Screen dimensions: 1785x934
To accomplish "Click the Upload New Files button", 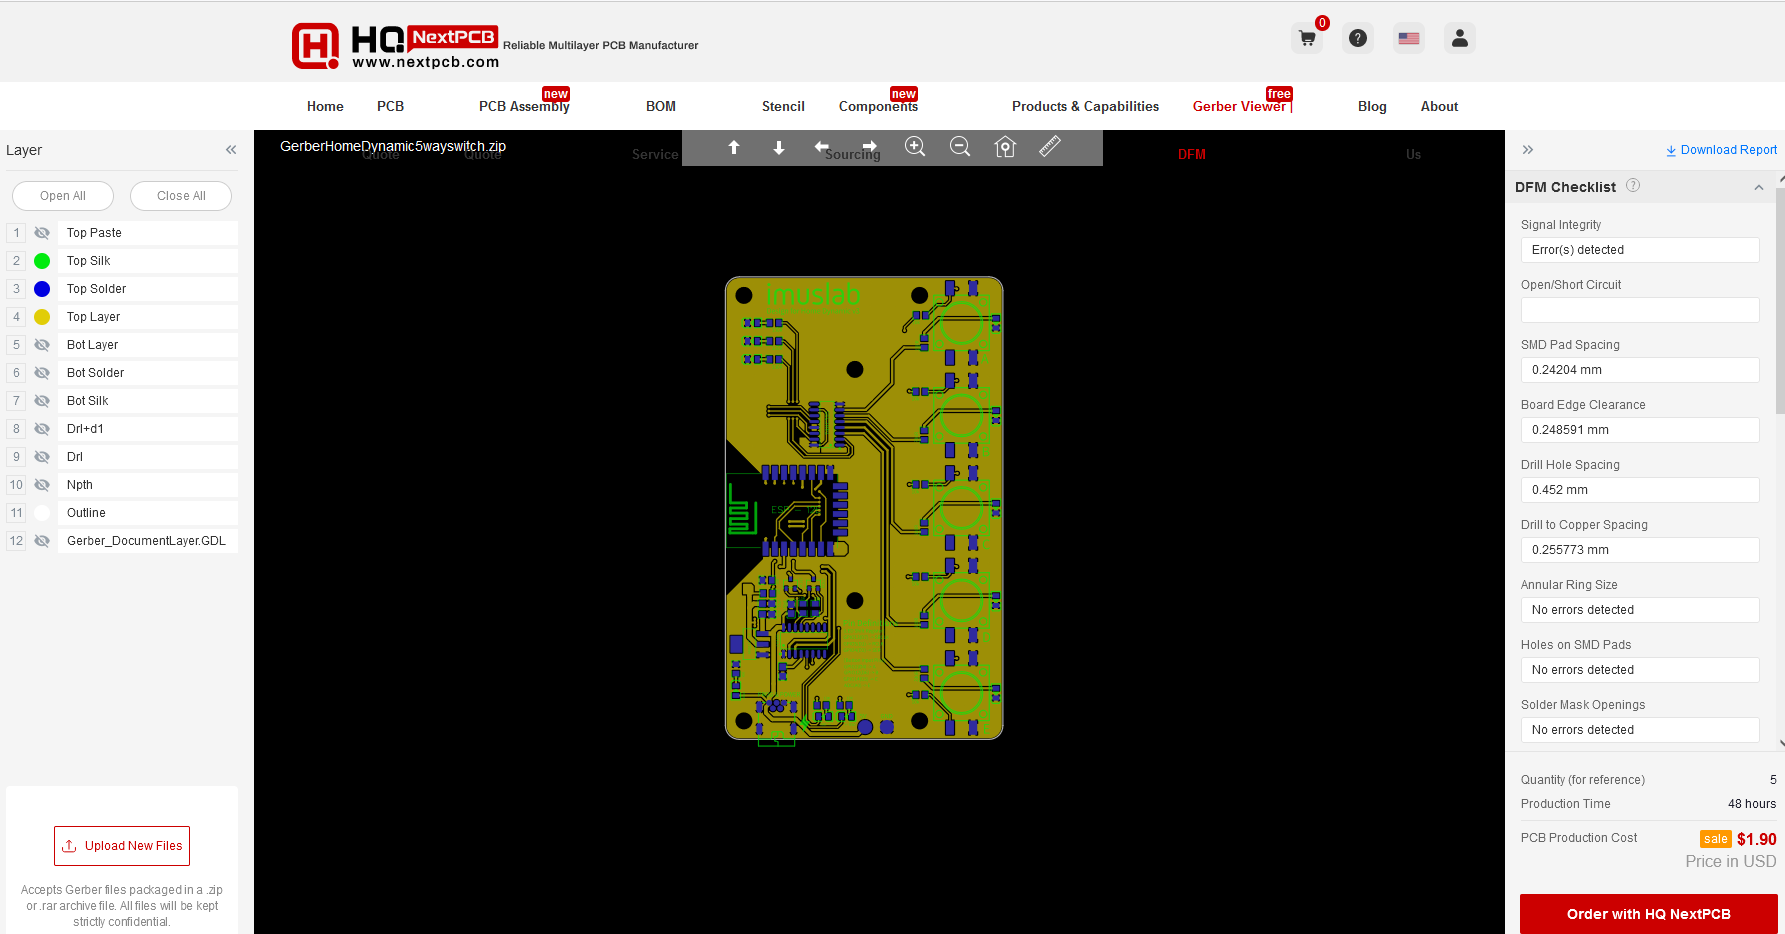I will tap(122, 846).
